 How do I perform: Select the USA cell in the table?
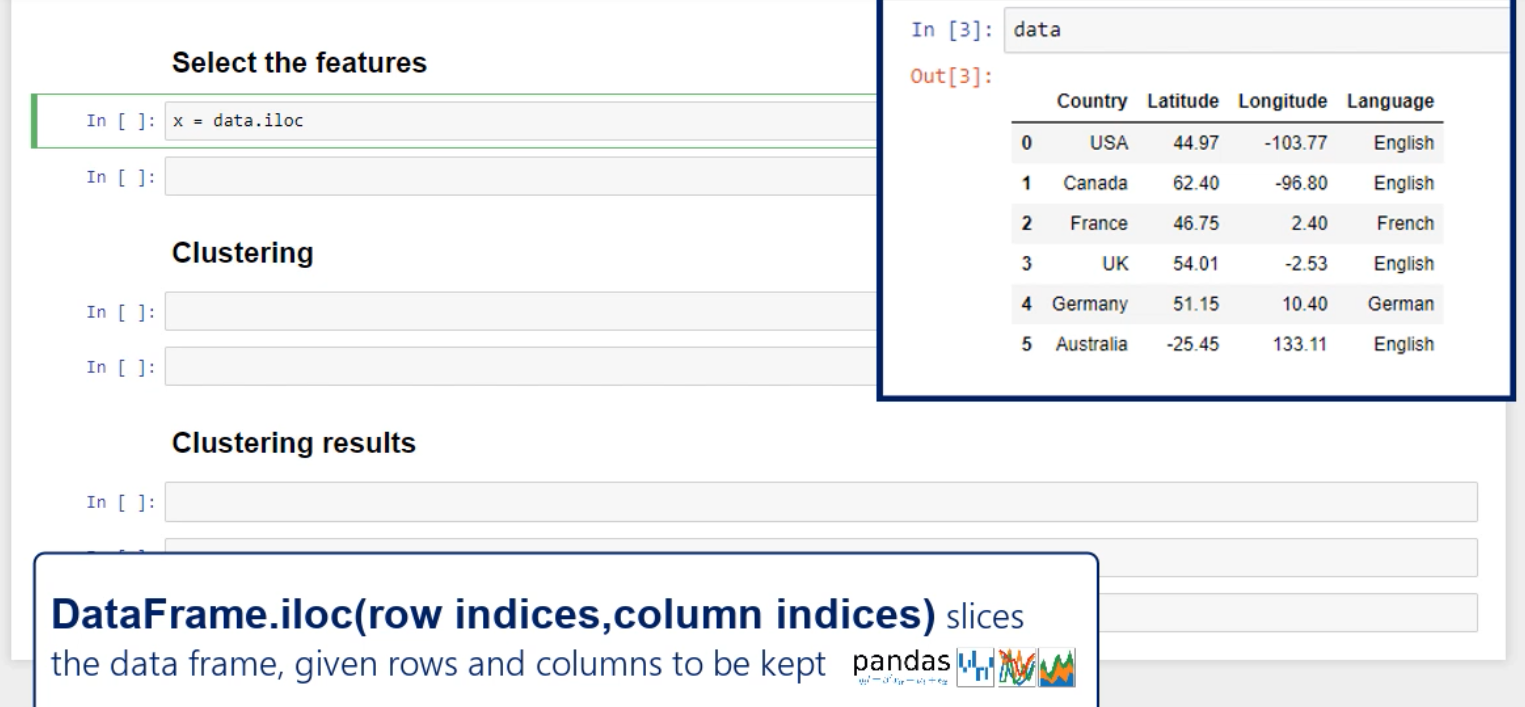point(1109,144)
